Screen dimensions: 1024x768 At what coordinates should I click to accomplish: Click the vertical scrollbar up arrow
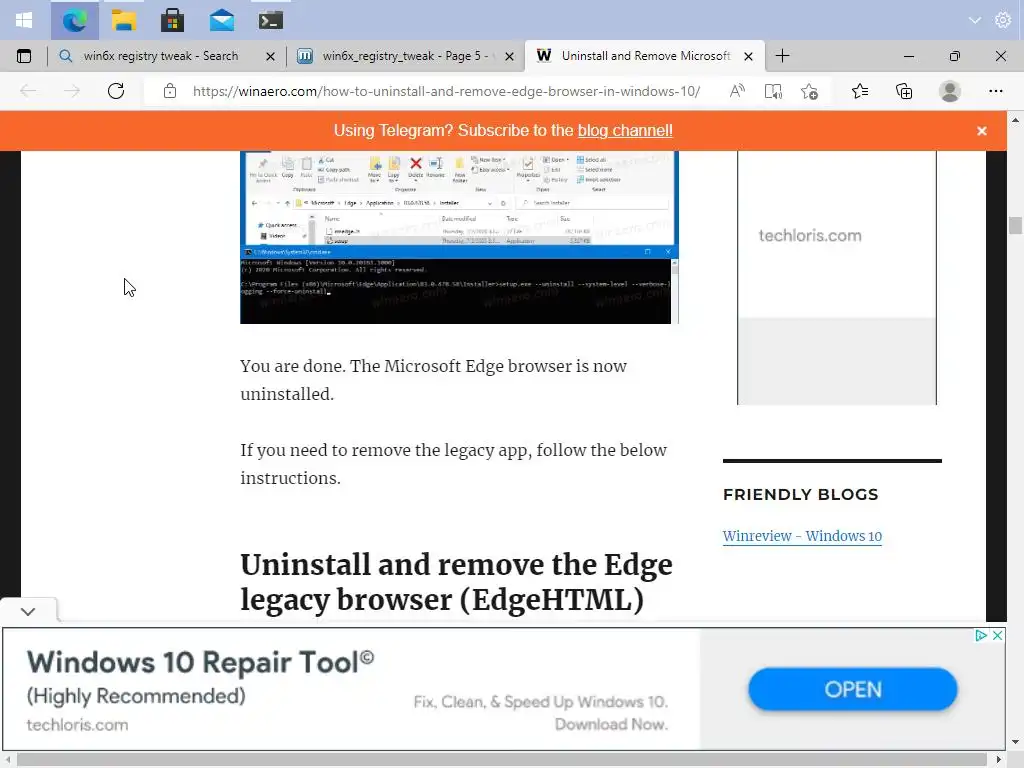pyautogui.click(x=1015, y=120)
